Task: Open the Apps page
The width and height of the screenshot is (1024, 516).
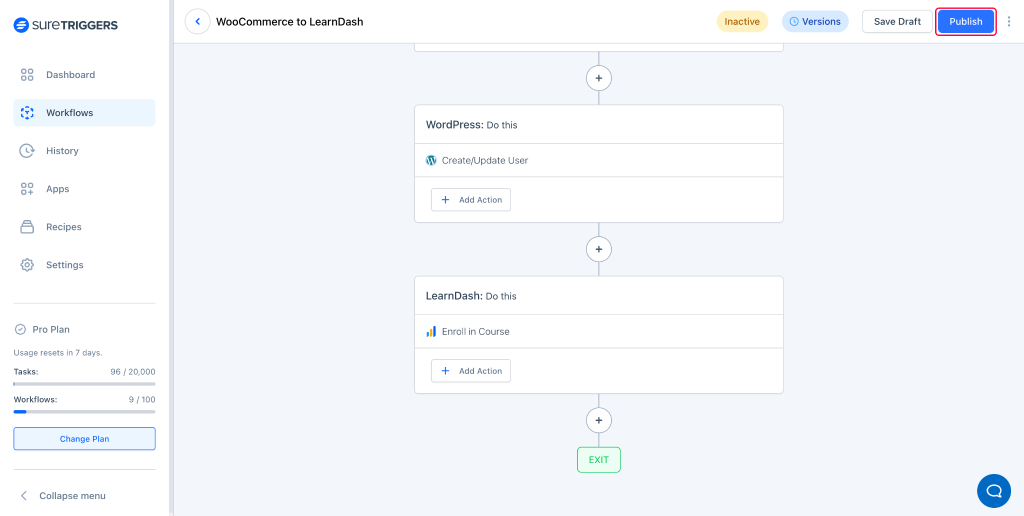Action: click(84, 189)
